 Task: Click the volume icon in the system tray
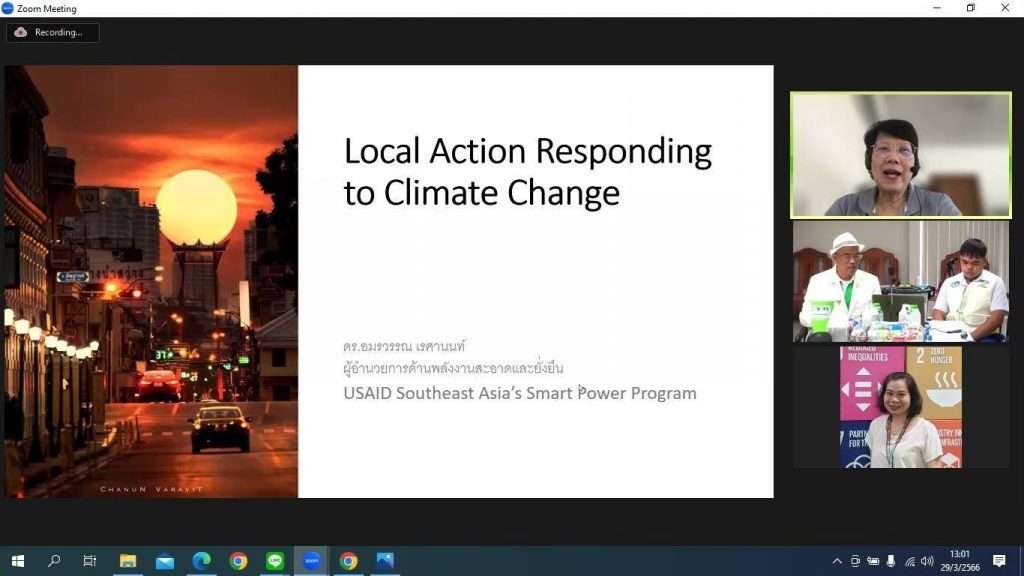click(x=927, y=561)
